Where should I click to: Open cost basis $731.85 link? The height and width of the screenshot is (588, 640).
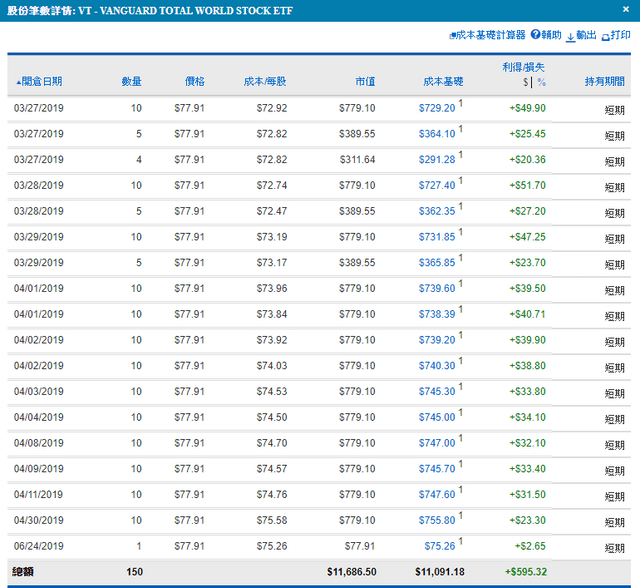(437, 237)
